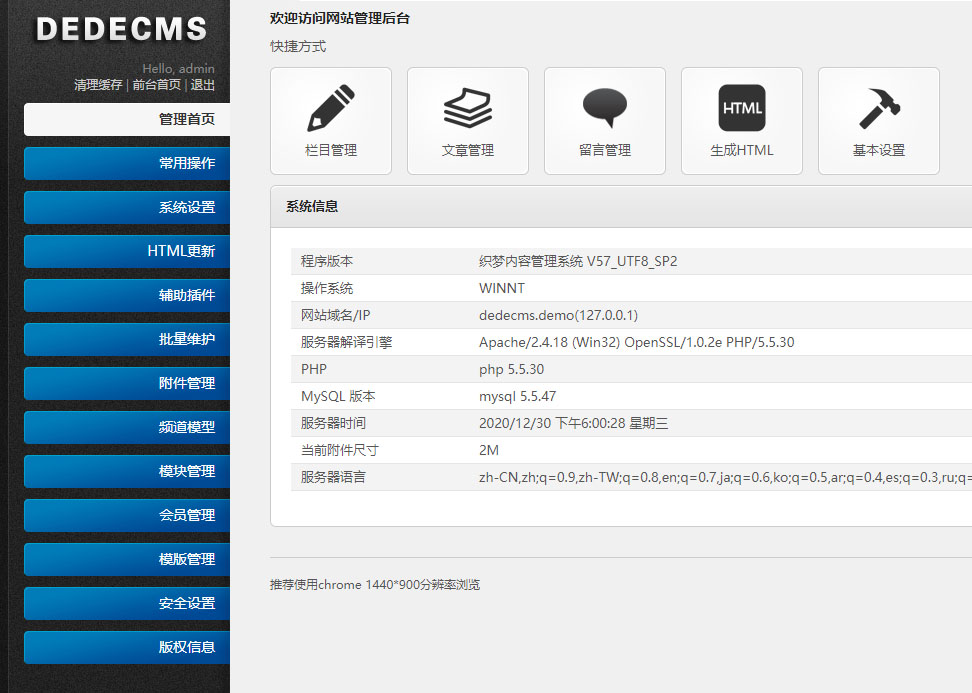Click the 服务器时间 row label
This screenshot has height=693, width=972.
[334, 423]
